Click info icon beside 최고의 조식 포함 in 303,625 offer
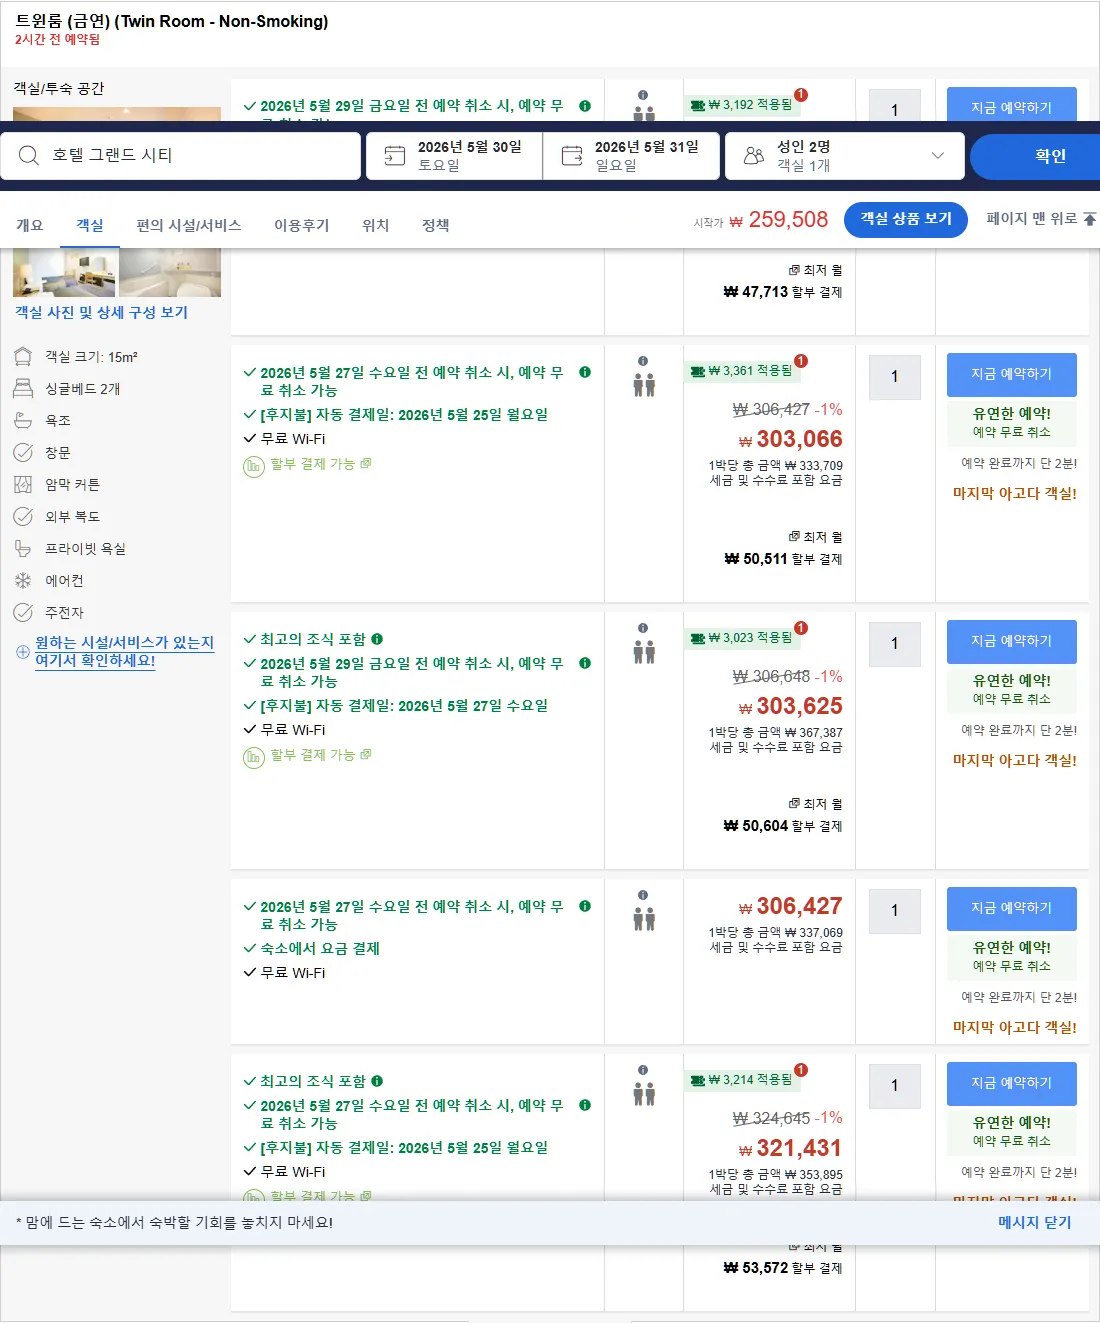Screen dimensions: 1100x1323 click(377, 639)
